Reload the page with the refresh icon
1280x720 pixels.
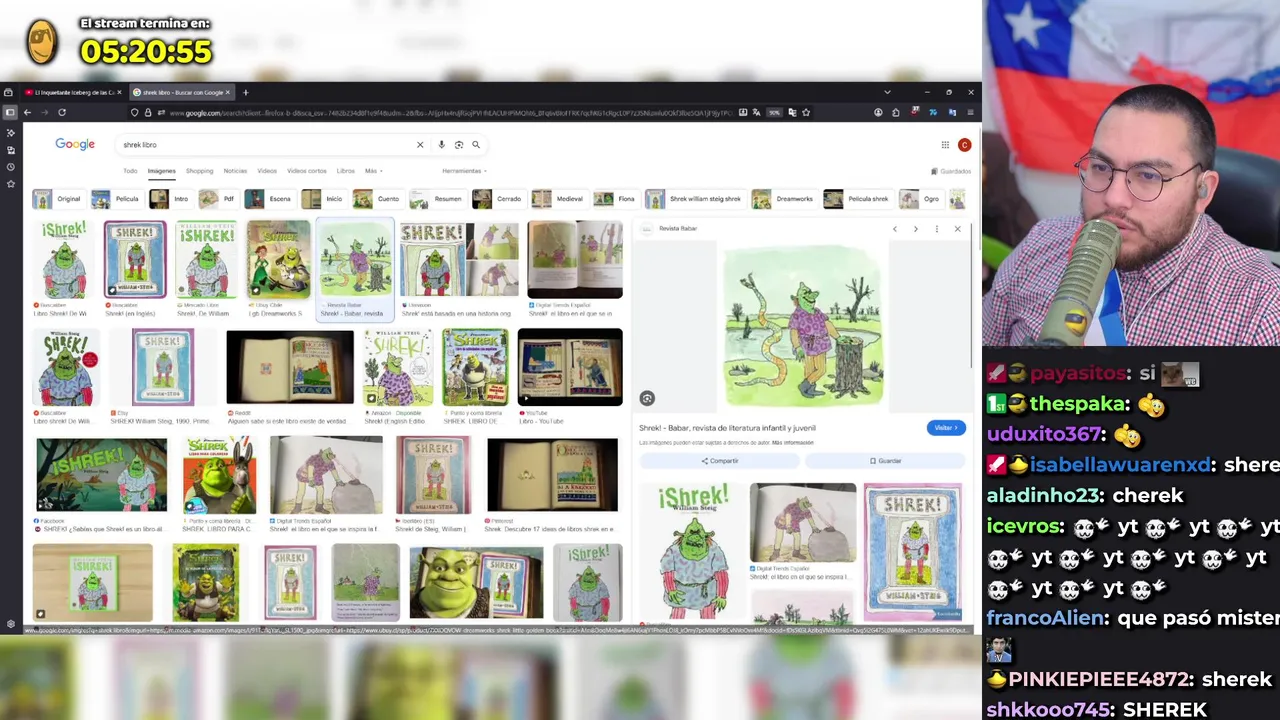(x=62, y=112)
